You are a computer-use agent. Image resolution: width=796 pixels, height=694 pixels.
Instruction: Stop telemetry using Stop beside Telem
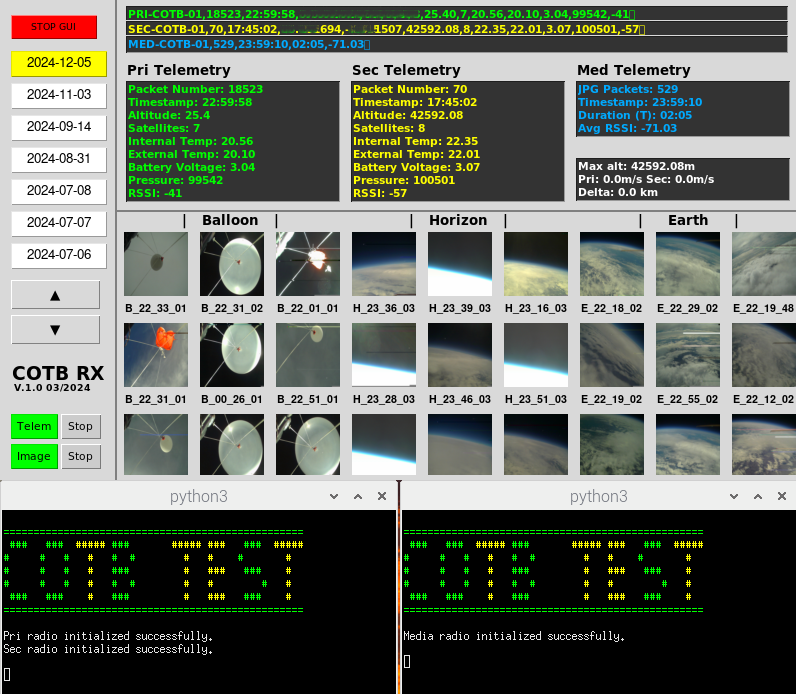[81, 426]
